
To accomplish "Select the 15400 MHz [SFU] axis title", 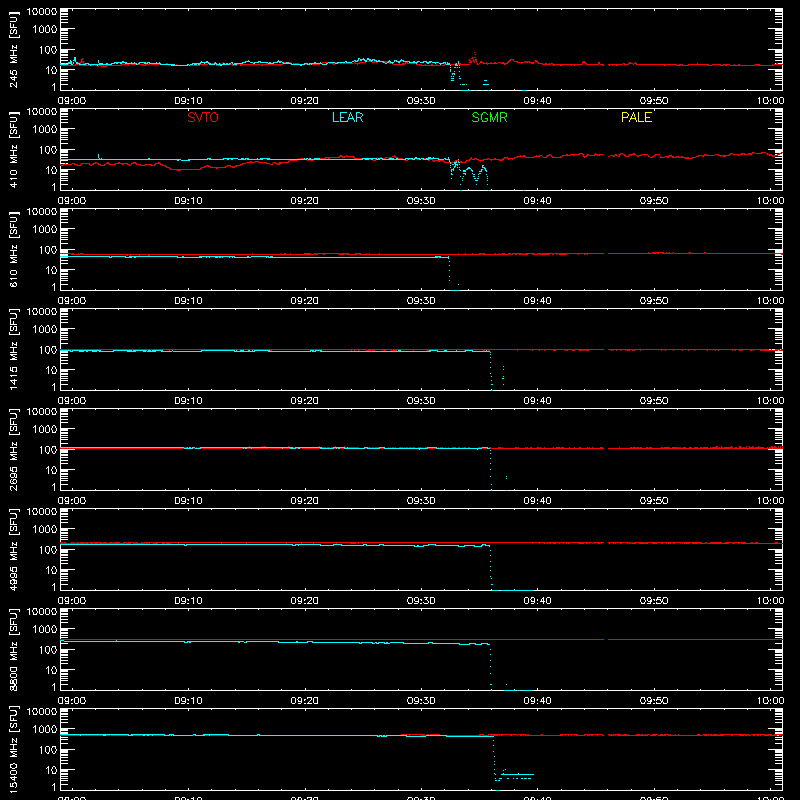I will pos(13,749).
